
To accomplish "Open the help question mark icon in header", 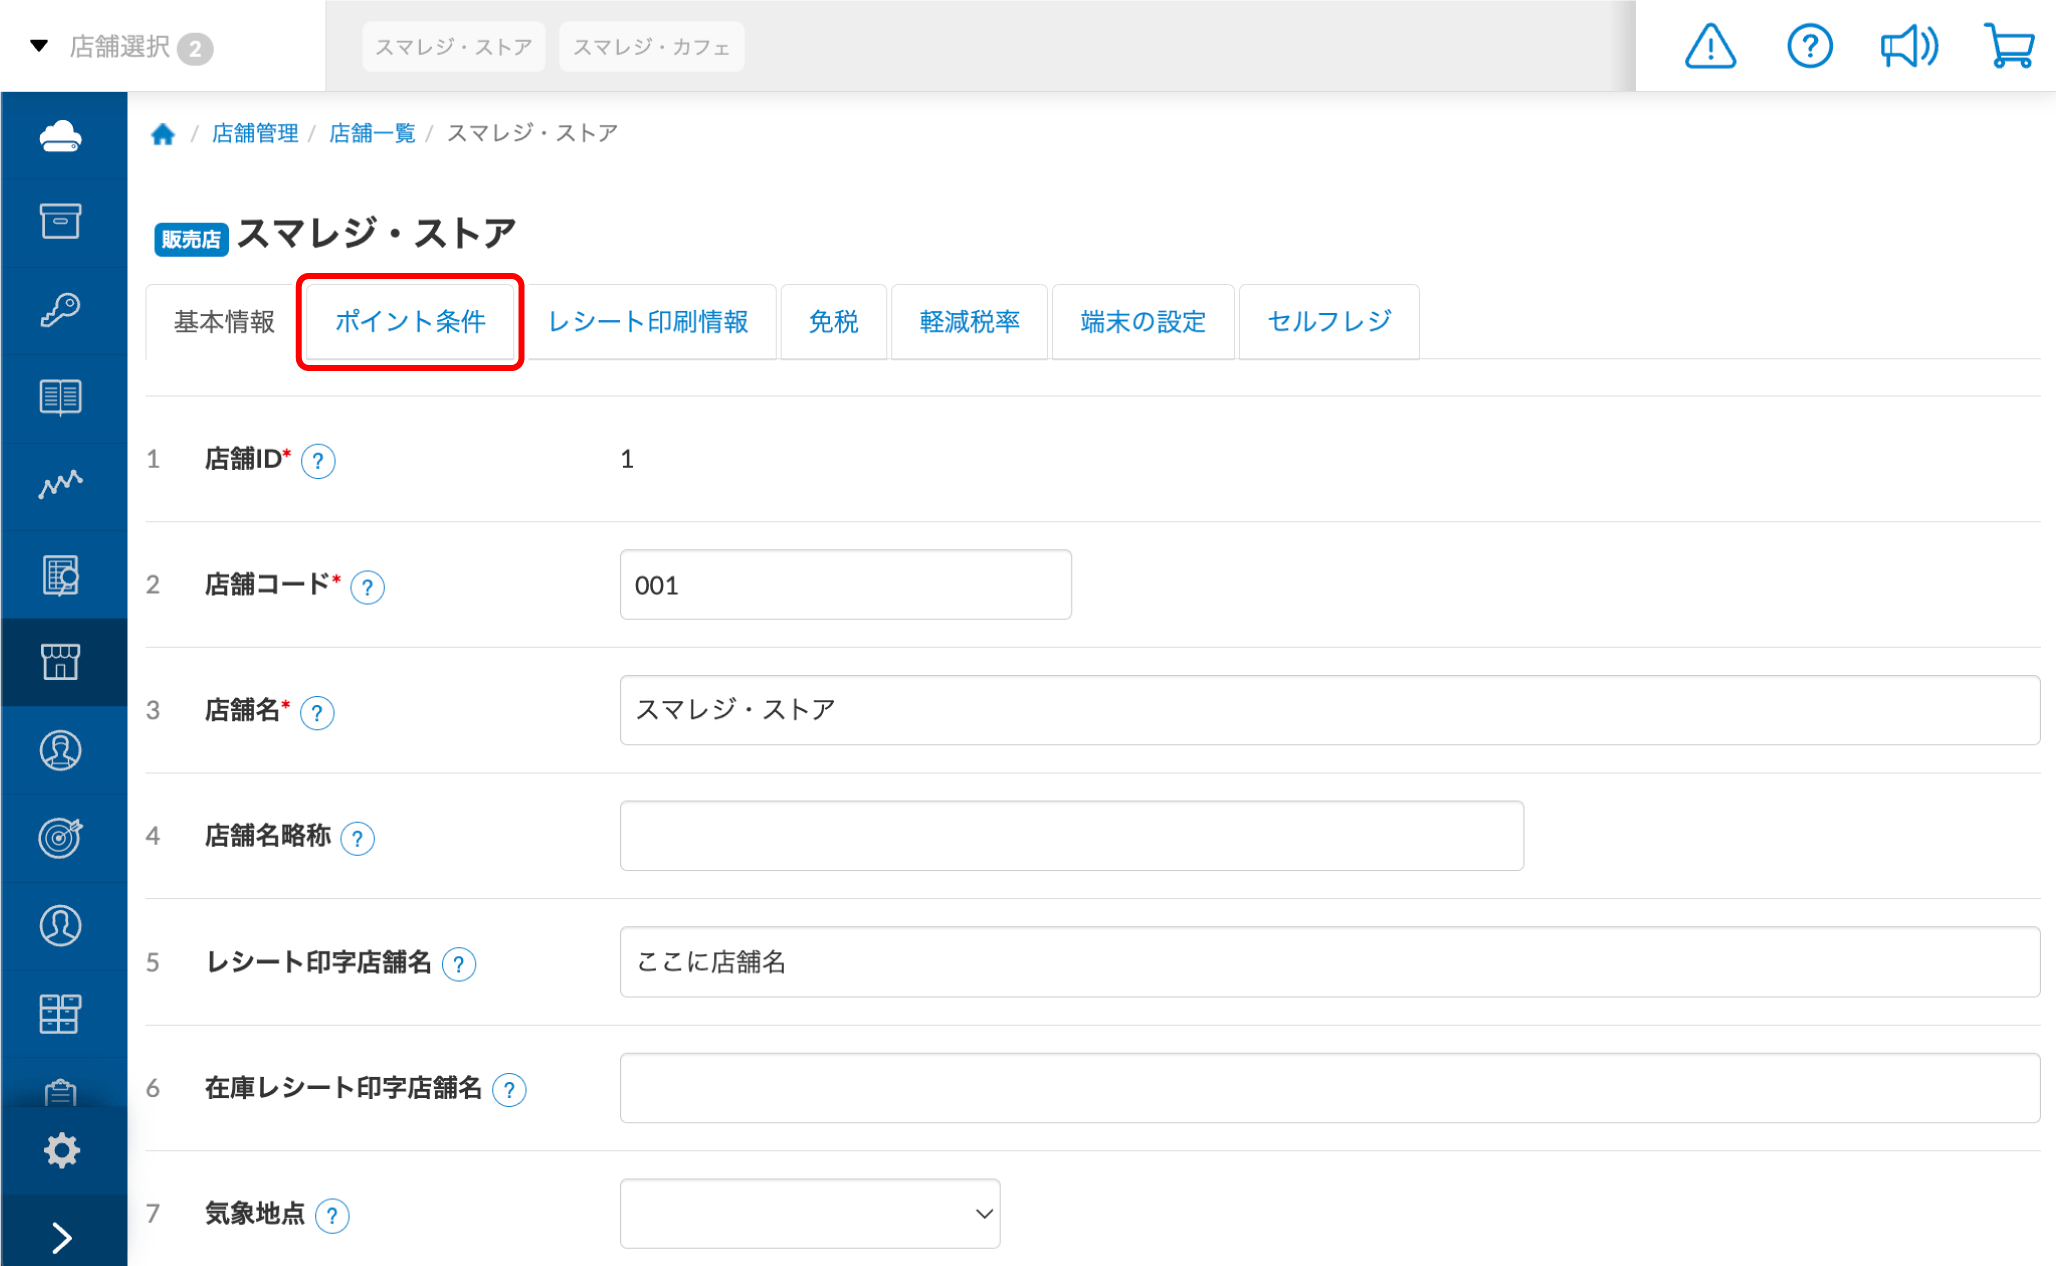I will coord(1809,47).
